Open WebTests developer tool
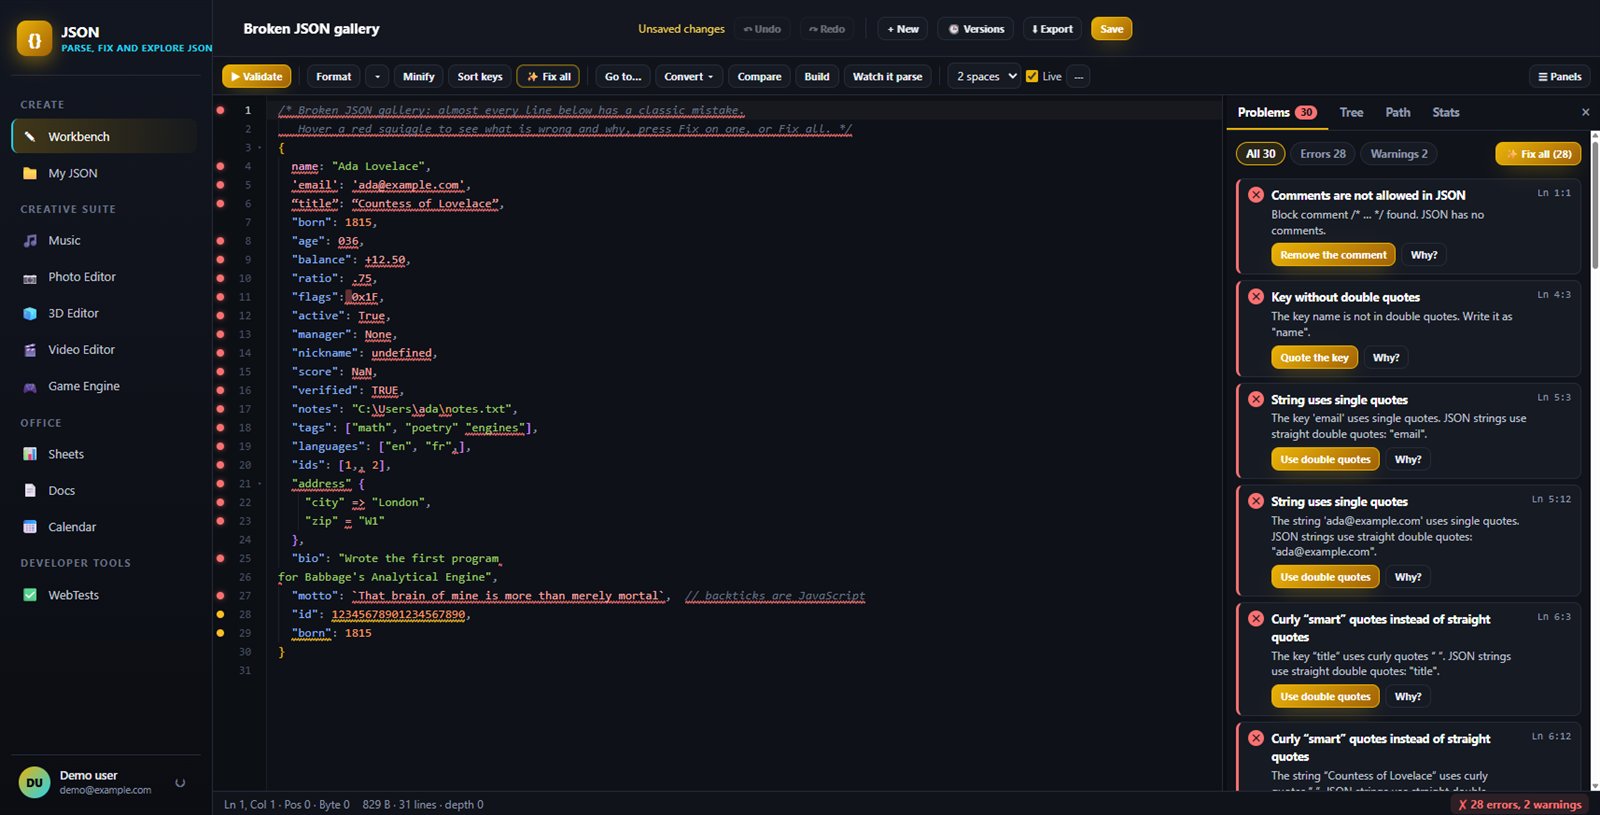 point(104,595)
